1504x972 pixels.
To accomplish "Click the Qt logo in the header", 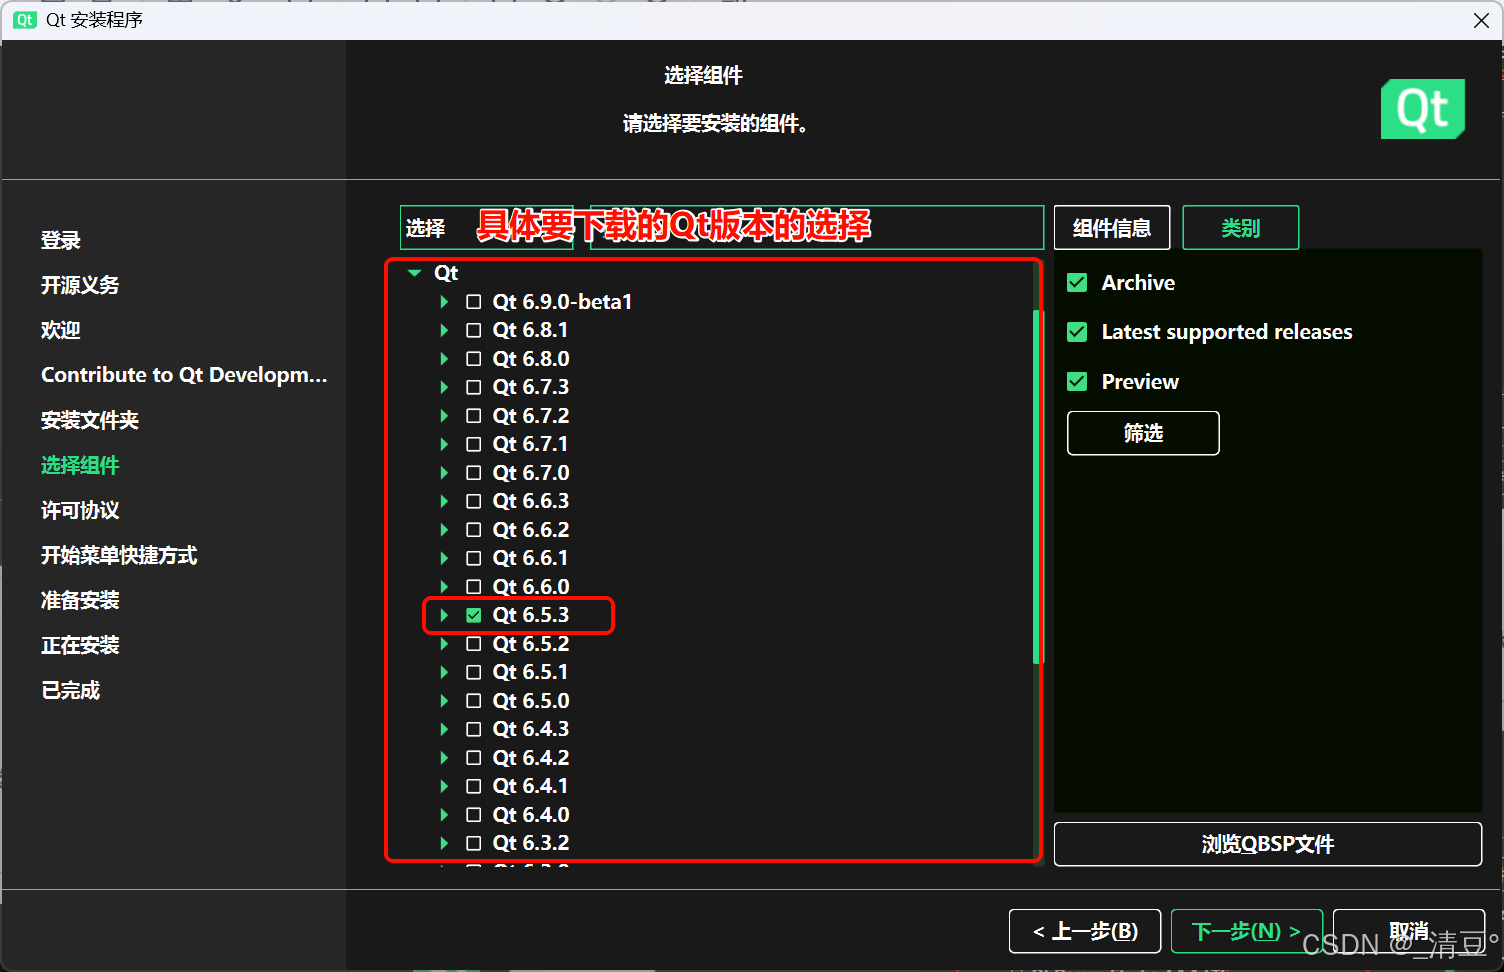I will pyautogui.click(x=1422, y=109).
